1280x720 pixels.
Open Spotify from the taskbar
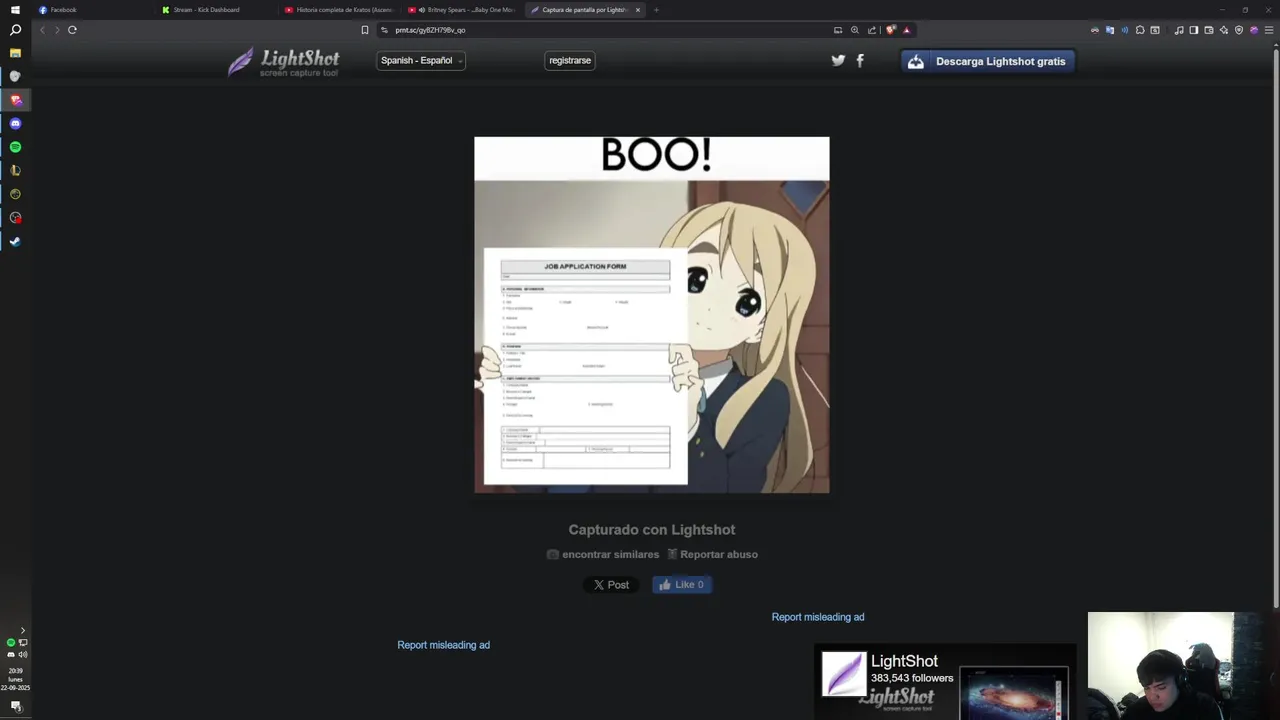coord(15,147)
